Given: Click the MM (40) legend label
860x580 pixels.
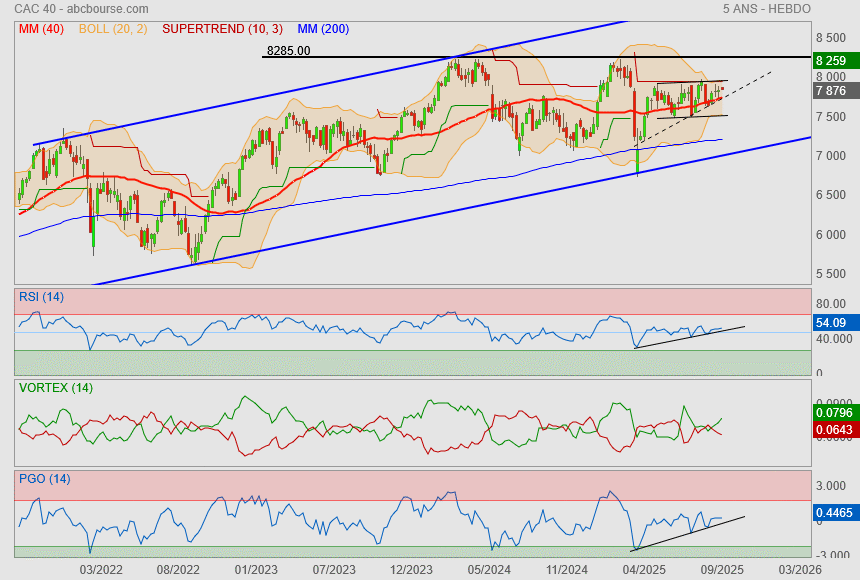Looking at the screenshot, I should (x=40, y=29).
